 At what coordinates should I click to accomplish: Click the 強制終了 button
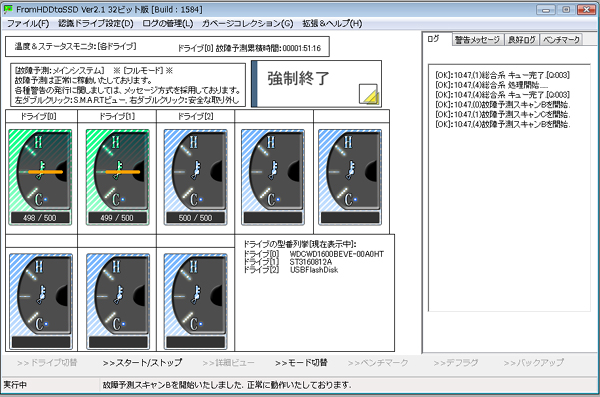click(x=317, y=83)
